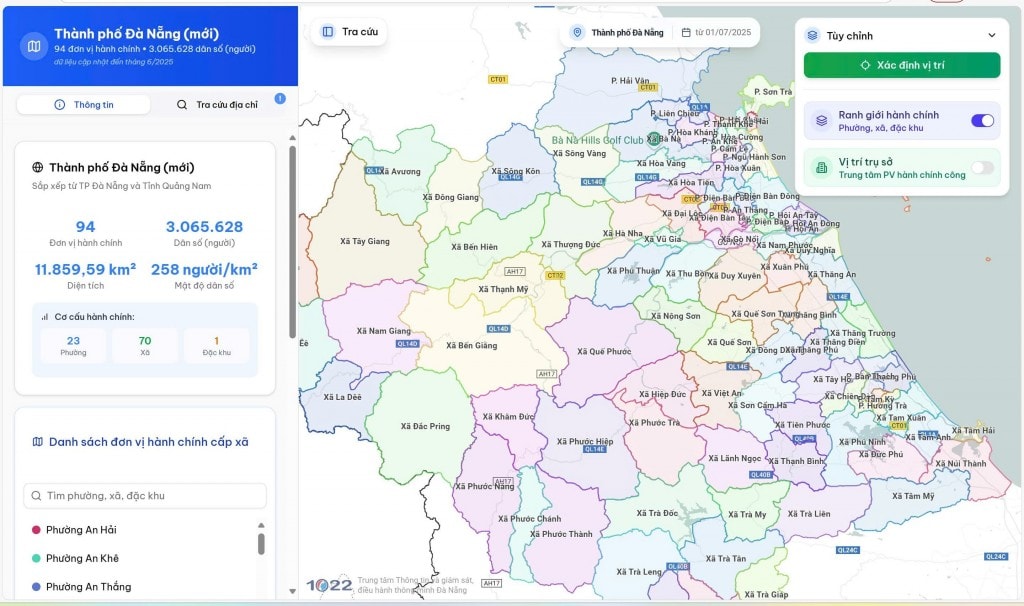Collapse the Tùy chỉnh panel chevron
This screenshot has height=606, width=1024.
[991, 35]
